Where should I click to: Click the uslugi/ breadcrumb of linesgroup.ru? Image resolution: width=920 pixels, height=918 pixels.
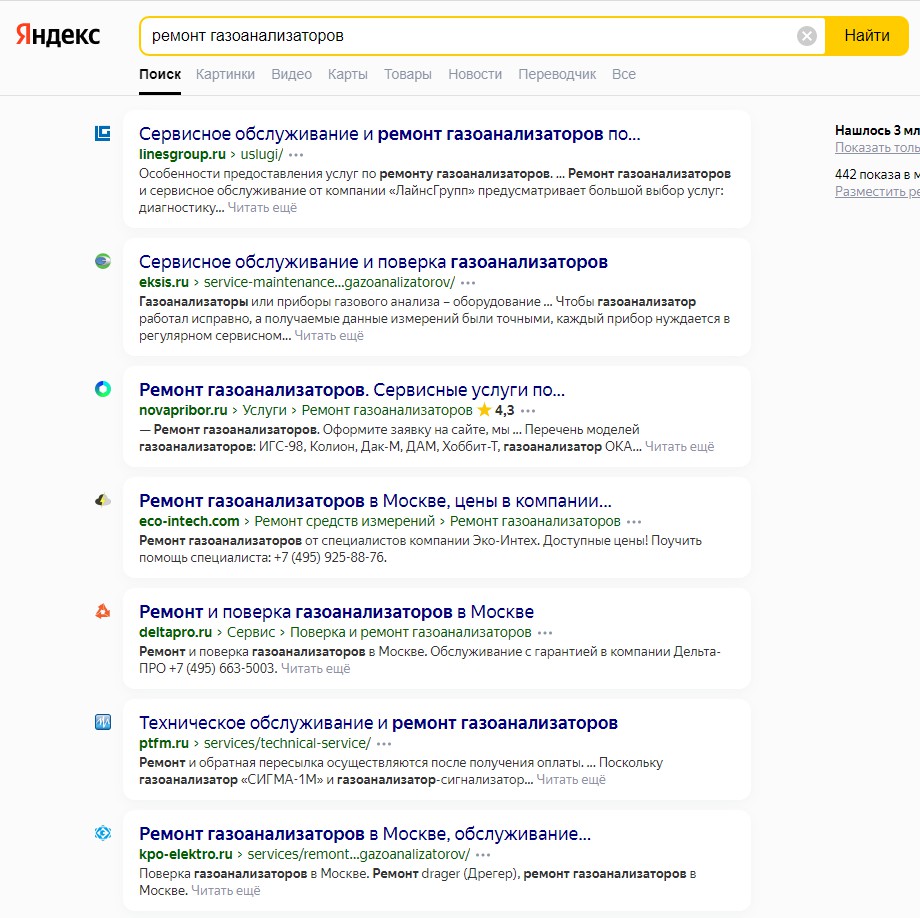(x=262, y=154)
